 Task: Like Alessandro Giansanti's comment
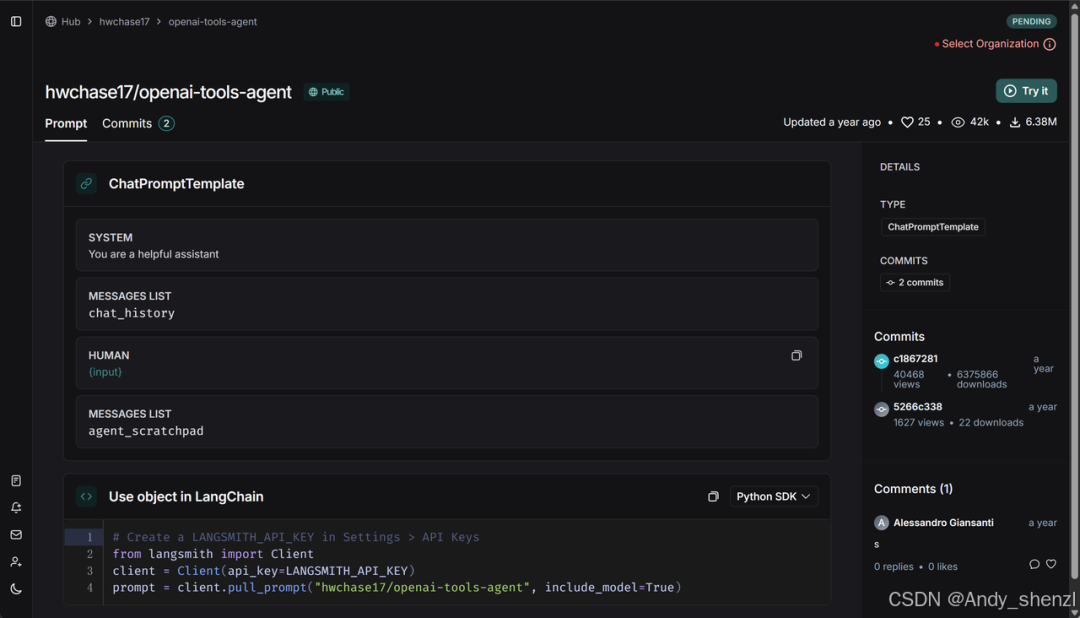(x=1051, y=564)
